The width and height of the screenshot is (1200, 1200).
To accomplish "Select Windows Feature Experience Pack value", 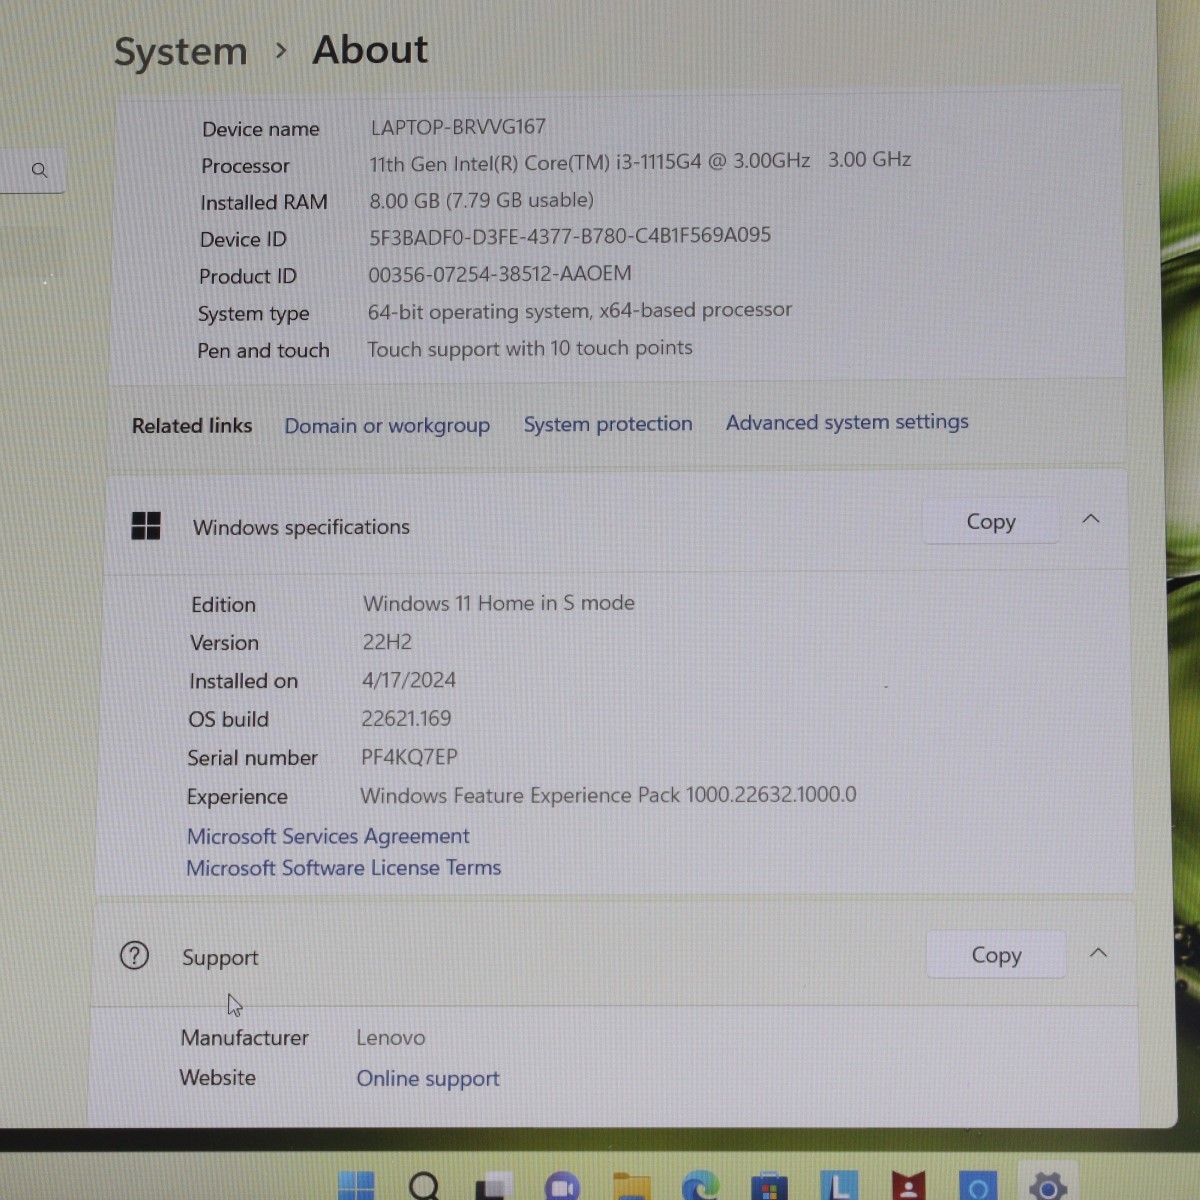I will [608, 795].
